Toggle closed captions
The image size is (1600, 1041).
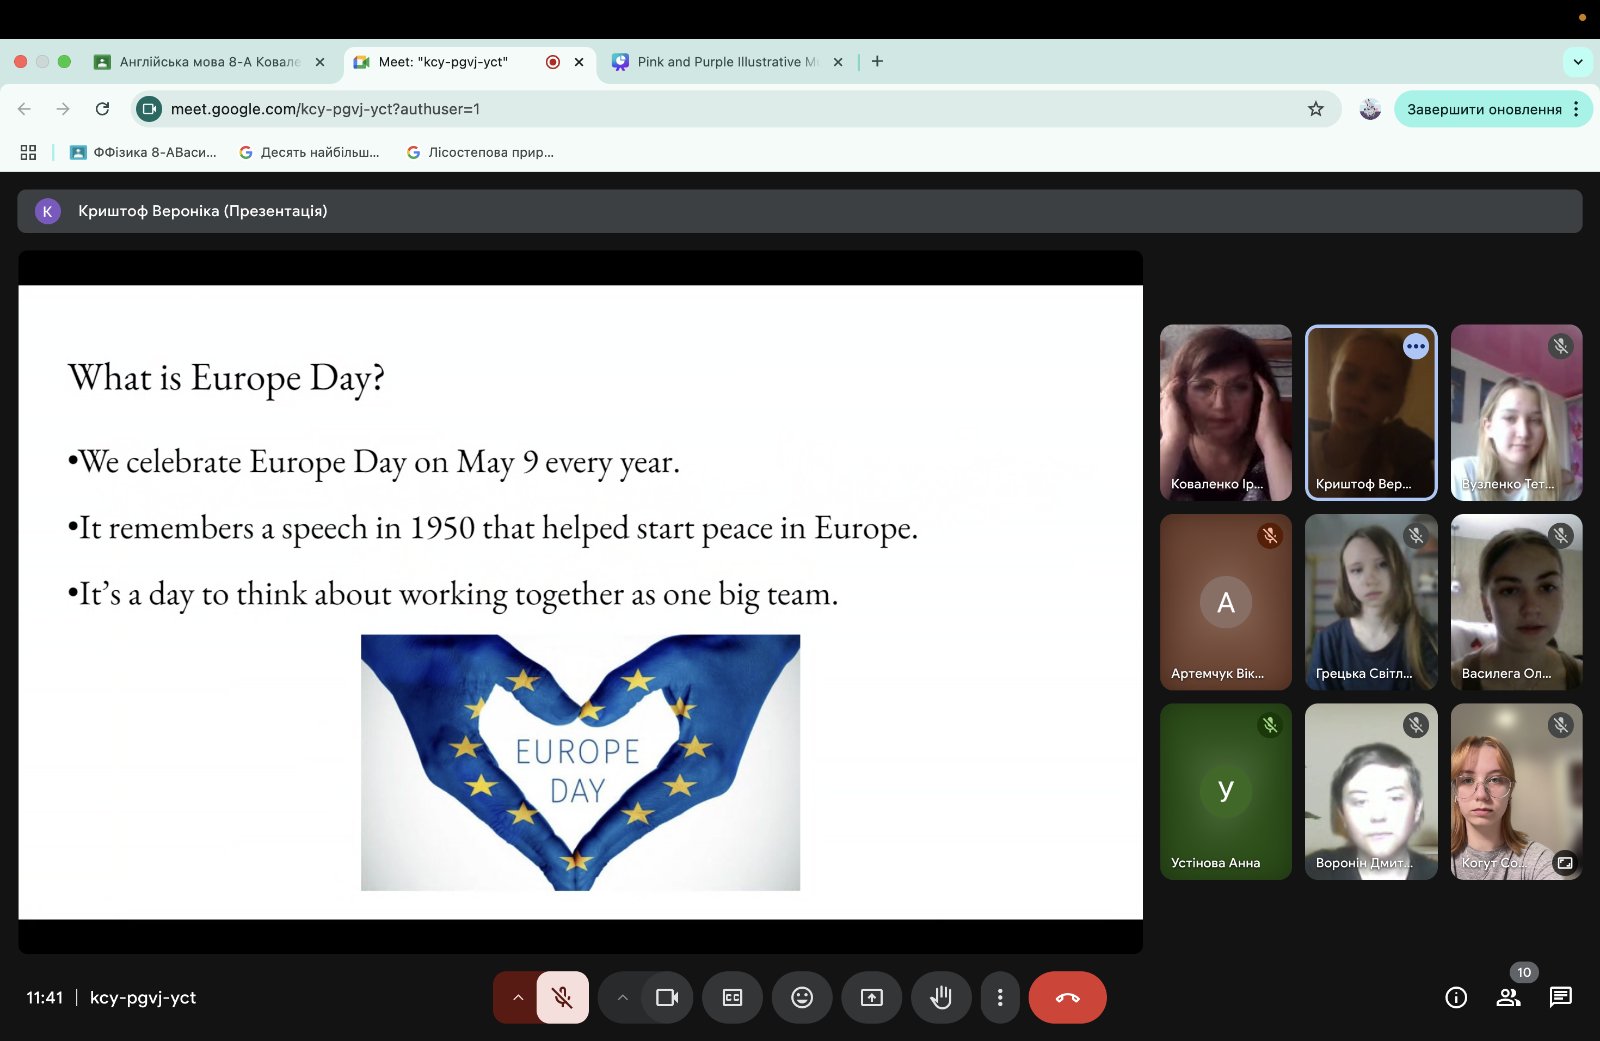coord(732,997)
